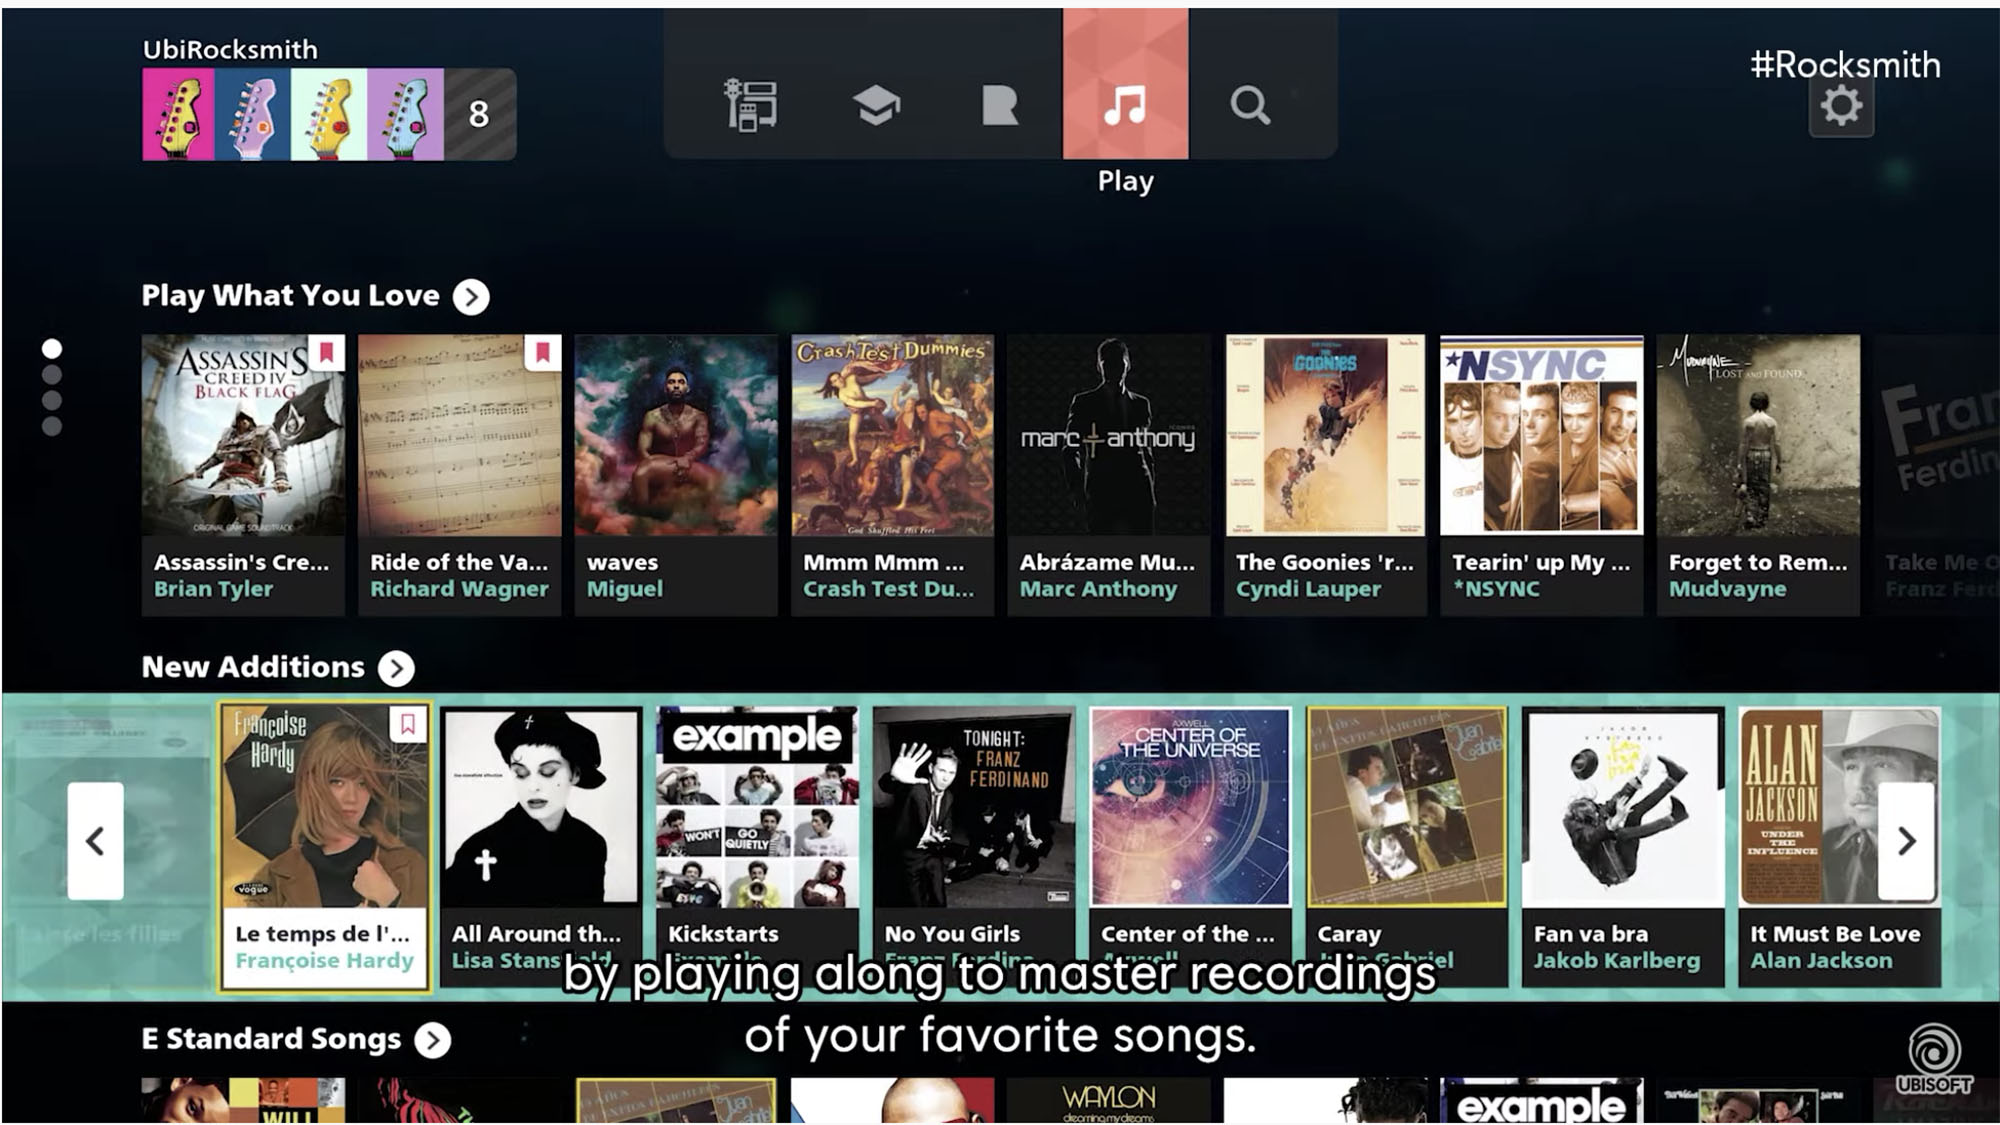Open waves by Miguel

coord(676,475)
